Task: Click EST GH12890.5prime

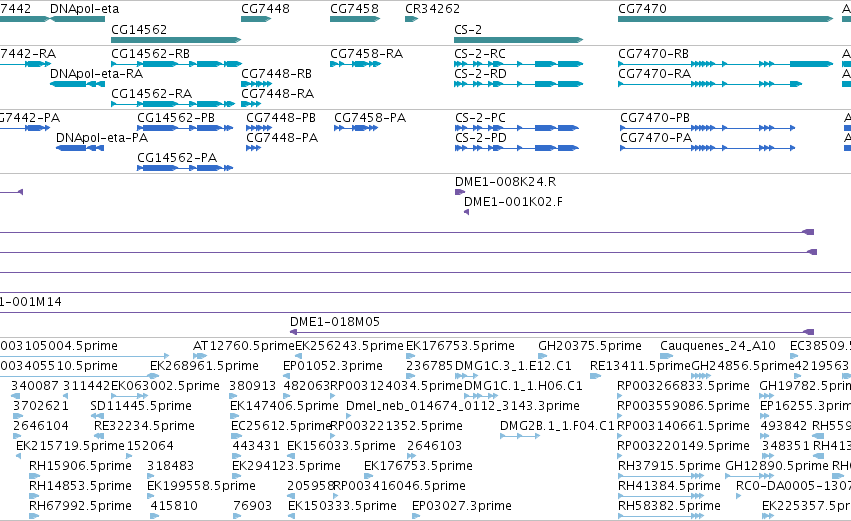Action: [777, 466]
